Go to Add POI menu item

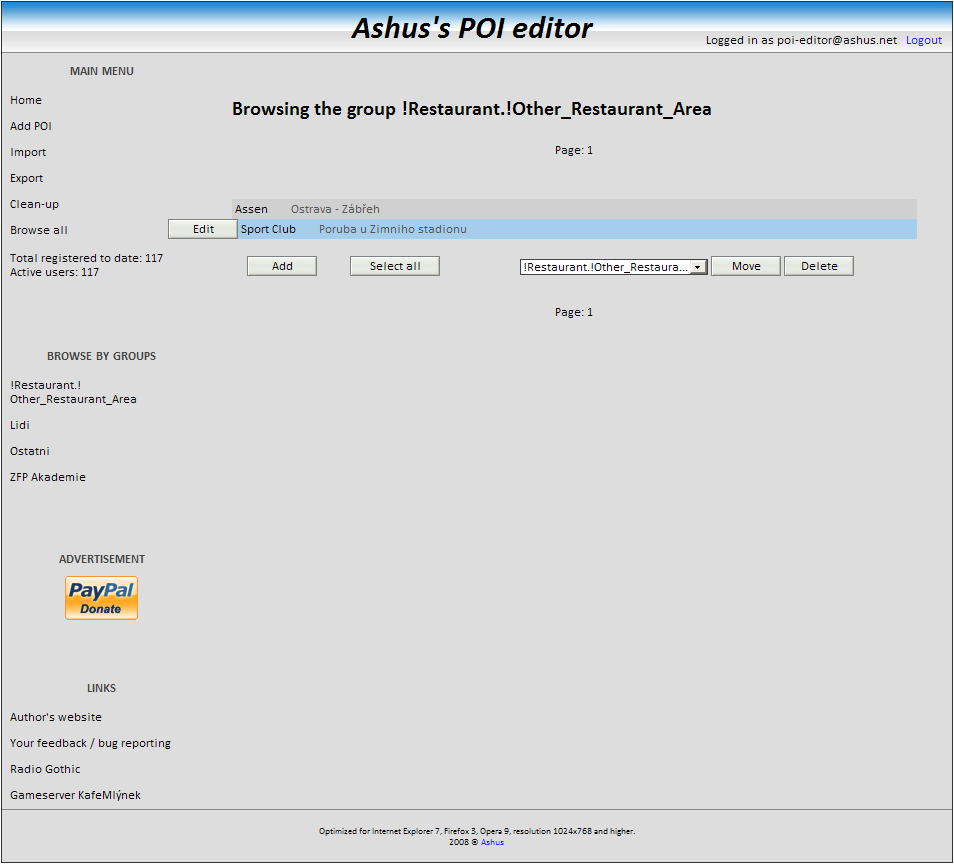point(31,126)
